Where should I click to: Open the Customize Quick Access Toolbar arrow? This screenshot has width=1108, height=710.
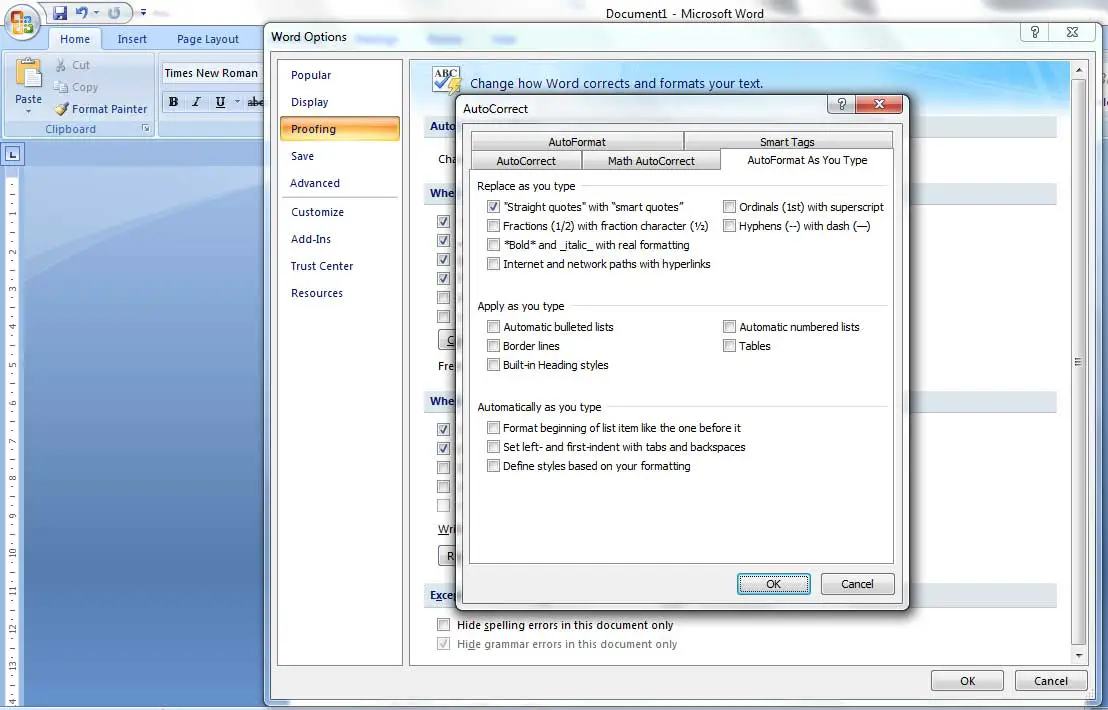pyautogui.click(x=143, y=13)
